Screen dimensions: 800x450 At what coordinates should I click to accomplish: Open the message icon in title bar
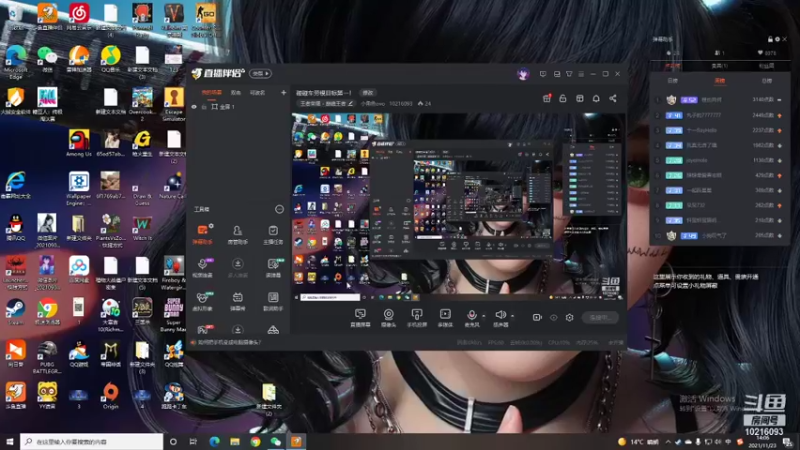(x=543, y=74)
